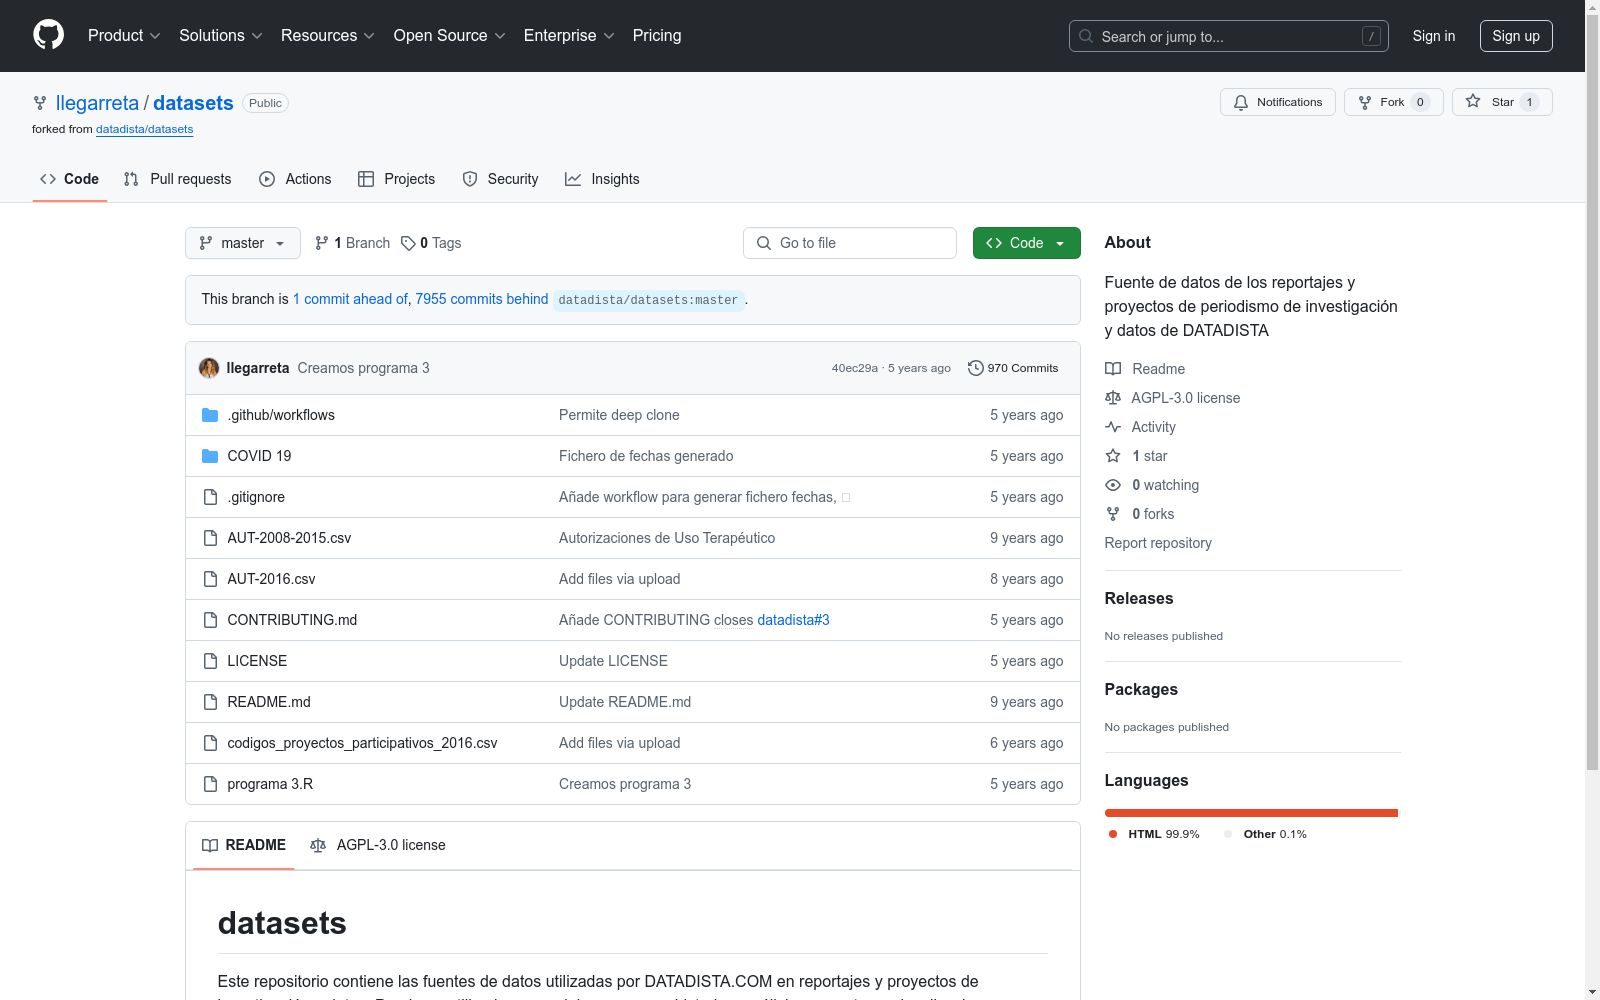This screenshot has height=1000, width=1600.
Task: Switch to the Pull requests tab
Action: [x=178, y=179]
